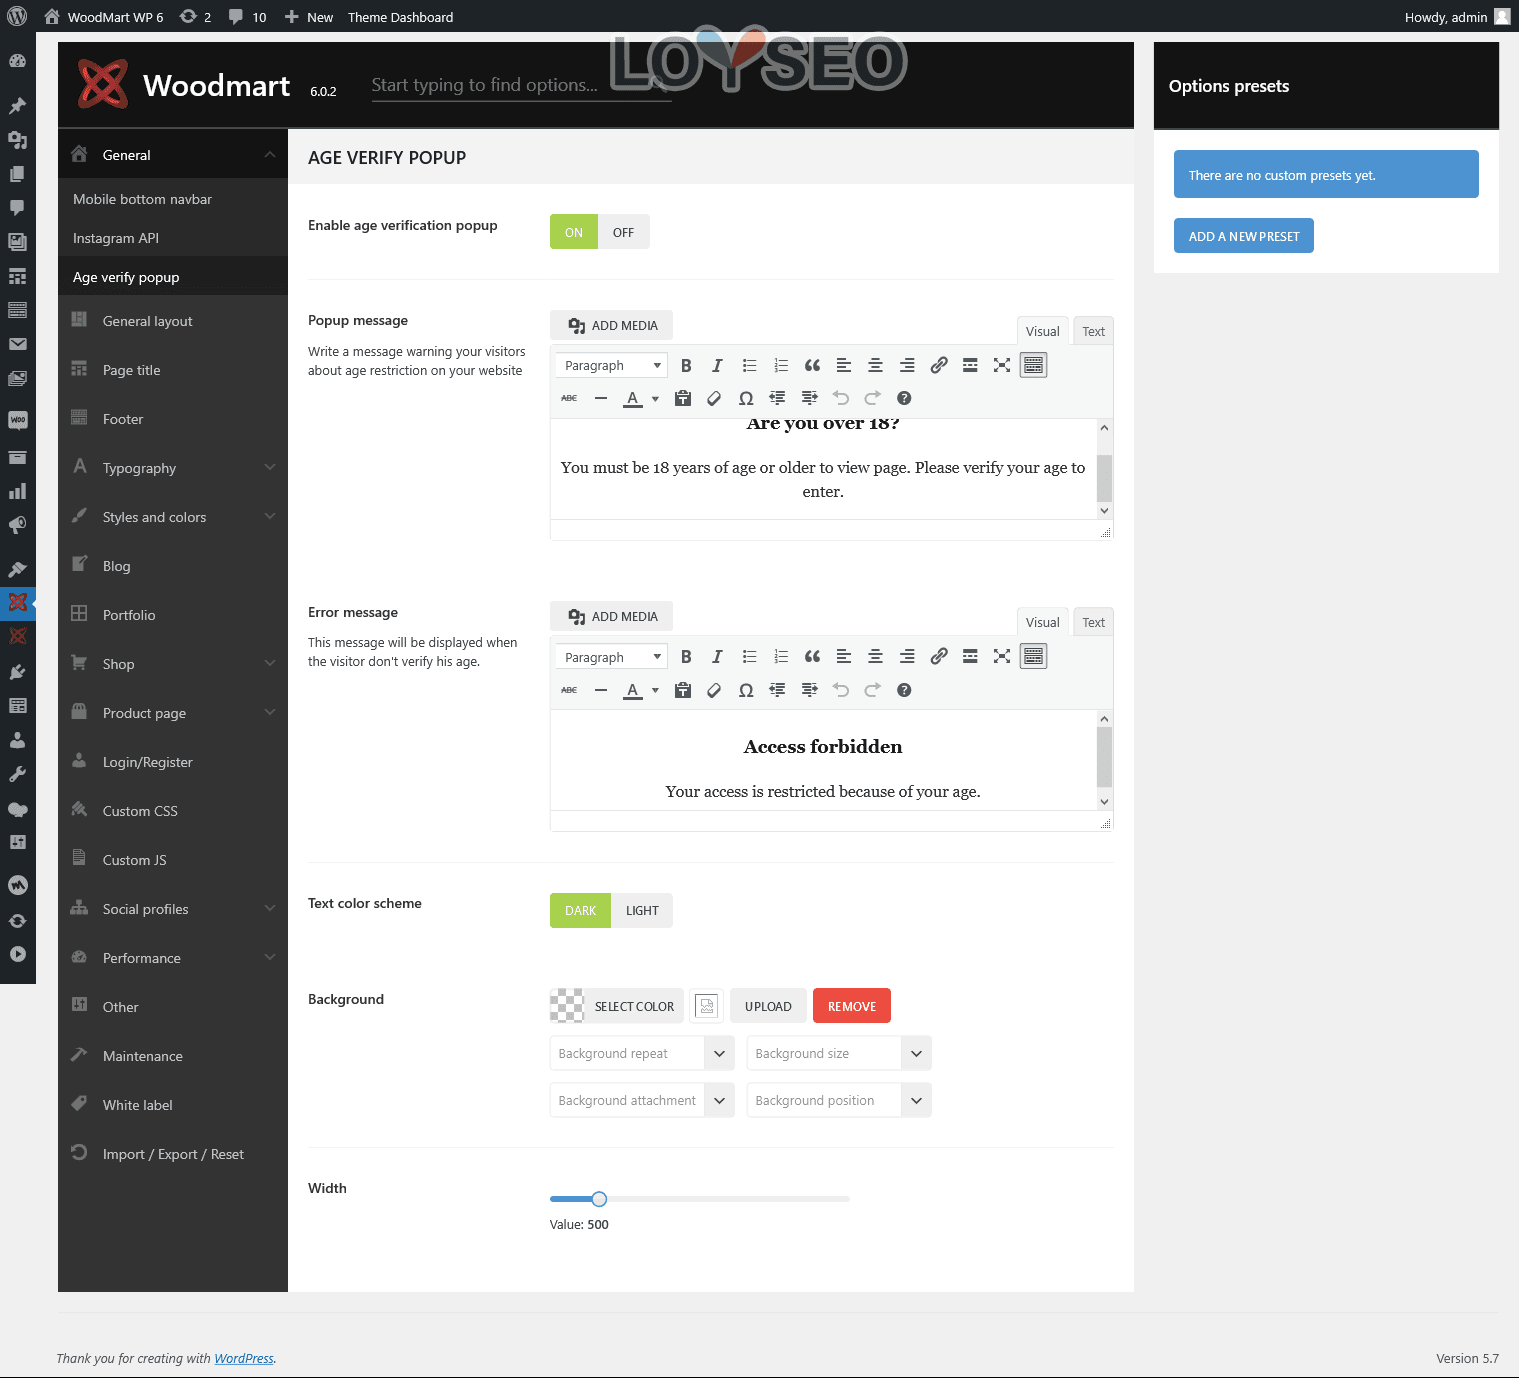Insert link in Popup message editor
The image size is (1519, 1378).
tap(938, 366)
